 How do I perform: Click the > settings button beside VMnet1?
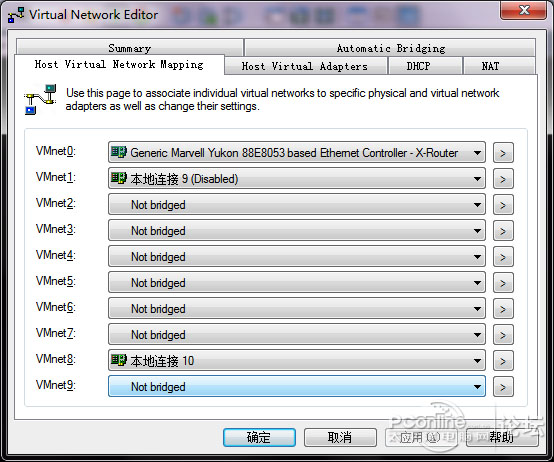503,179
